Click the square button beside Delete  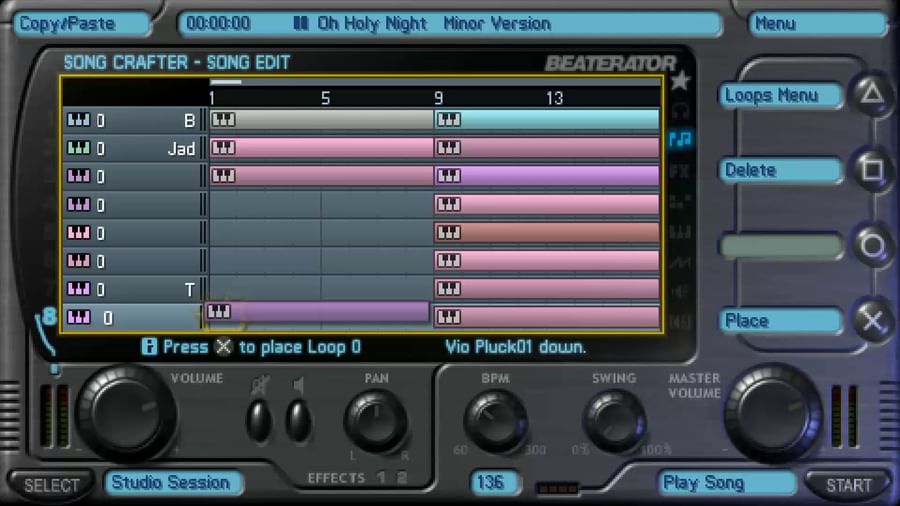tap(872, 169)
